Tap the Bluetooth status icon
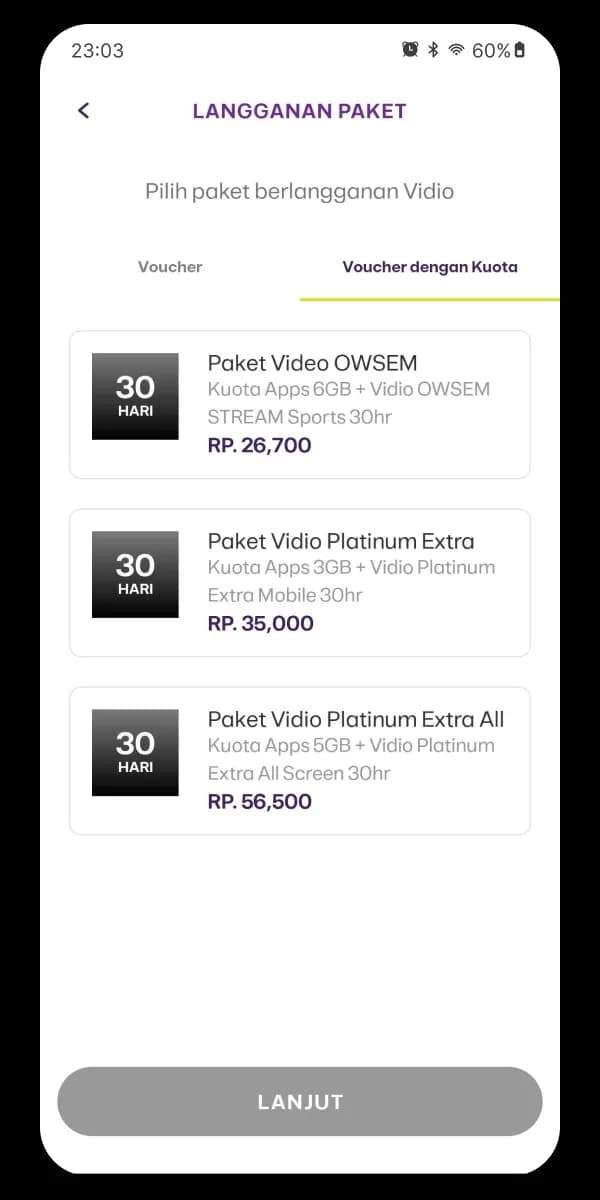 click(433, 50)
